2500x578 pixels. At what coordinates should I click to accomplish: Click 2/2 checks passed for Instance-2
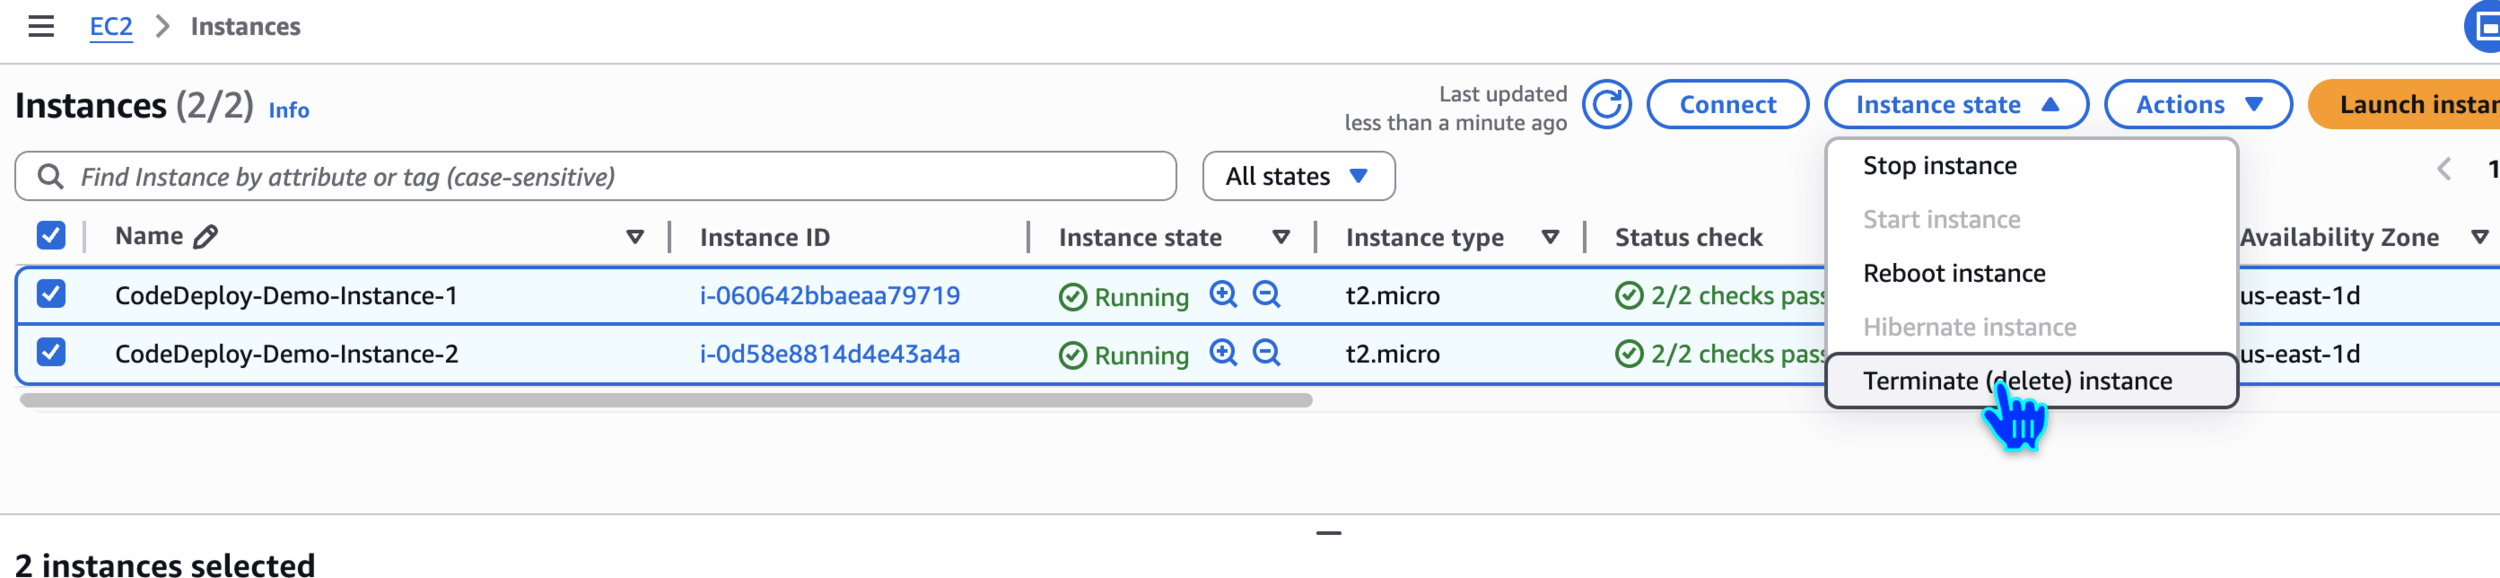click(x=1720, y=354)
